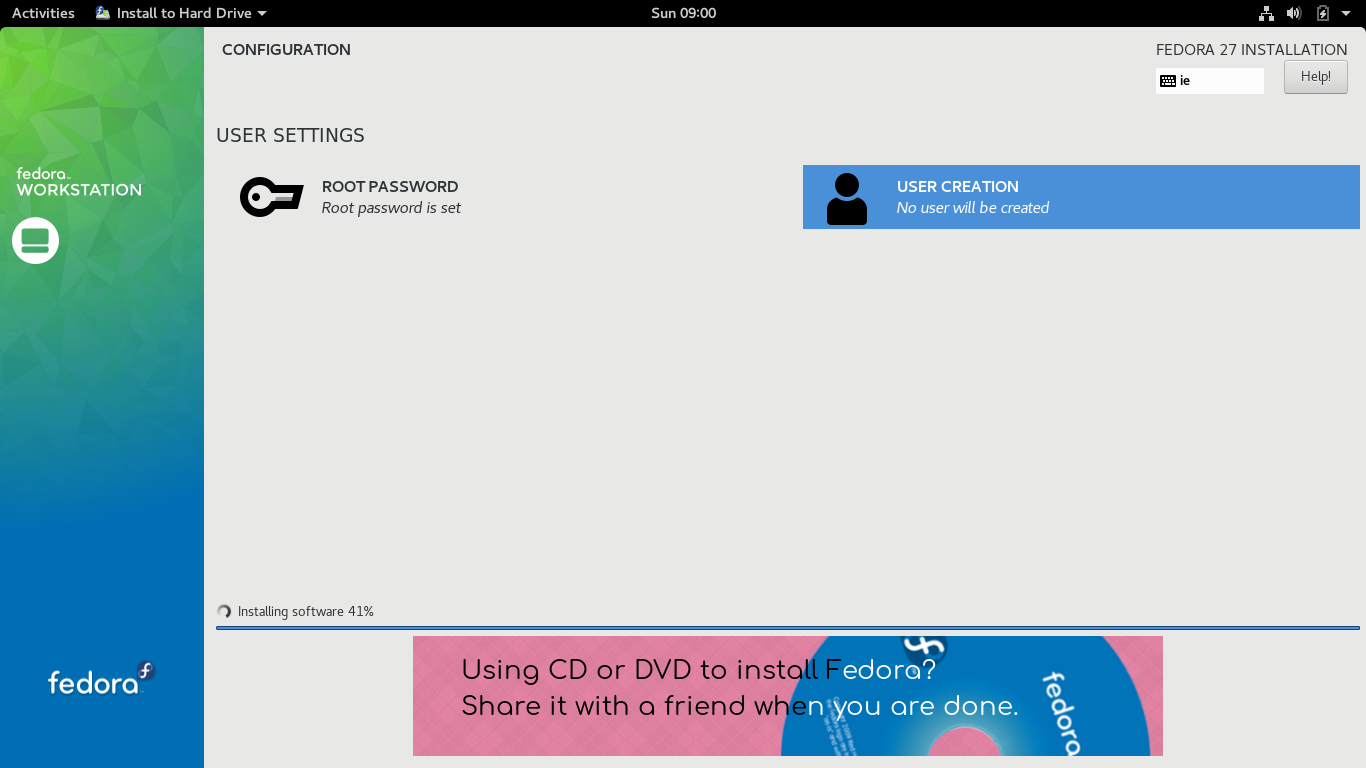Click the installation progress bar

pyautogui.click(x=787, y=628)
